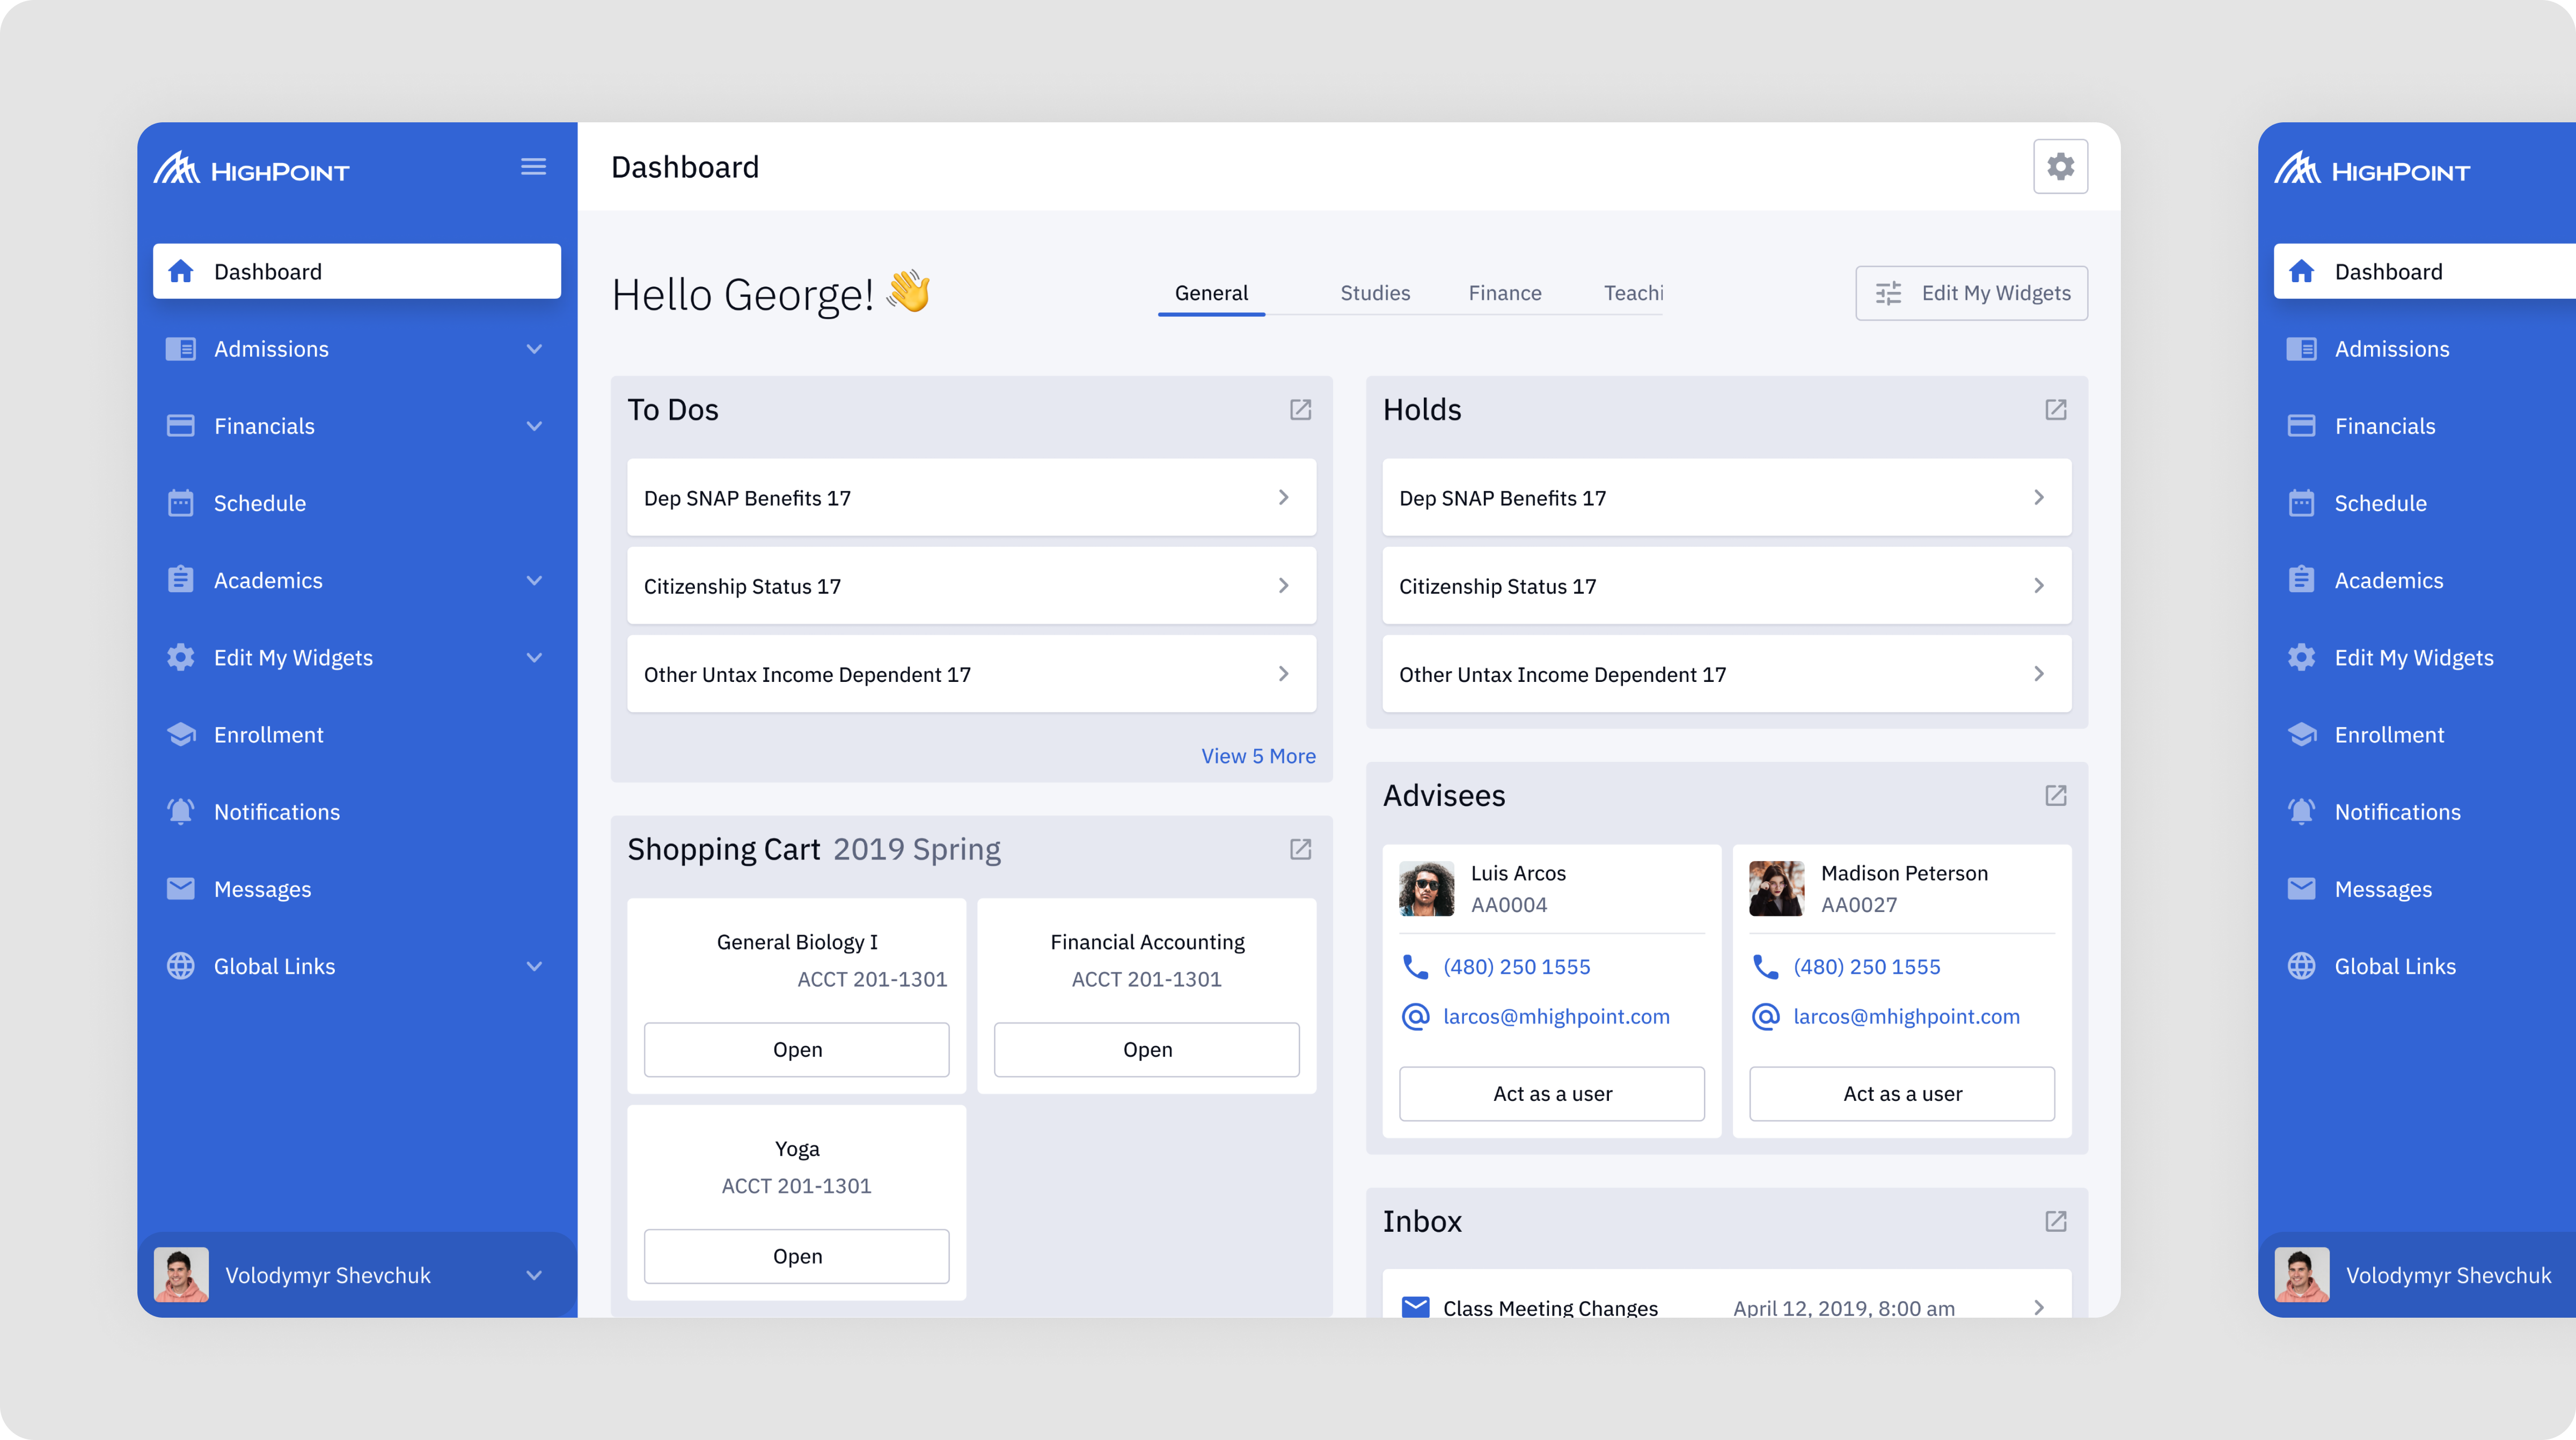Expand the Global Links chevron
Screen dimensions: 2576x1440
[534, 966]
